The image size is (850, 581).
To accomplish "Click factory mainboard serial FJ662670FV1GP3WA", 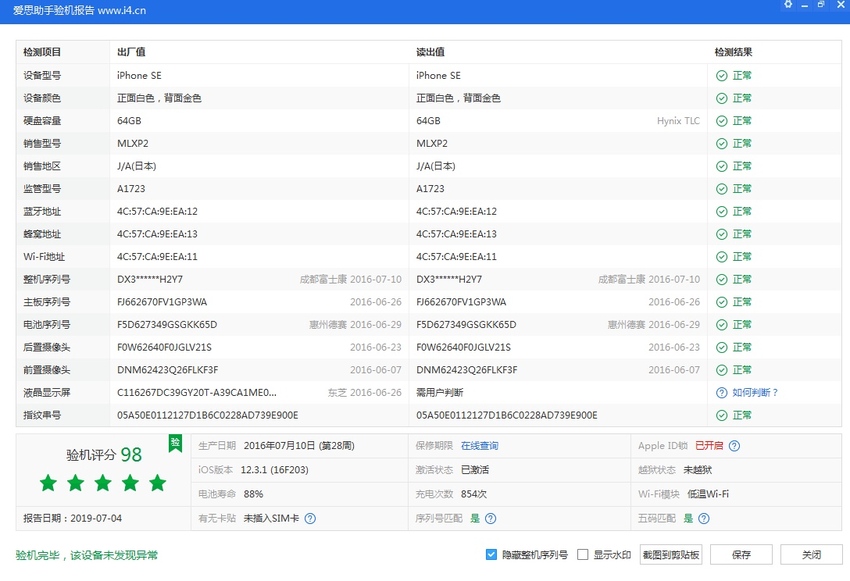I will 162,302.
